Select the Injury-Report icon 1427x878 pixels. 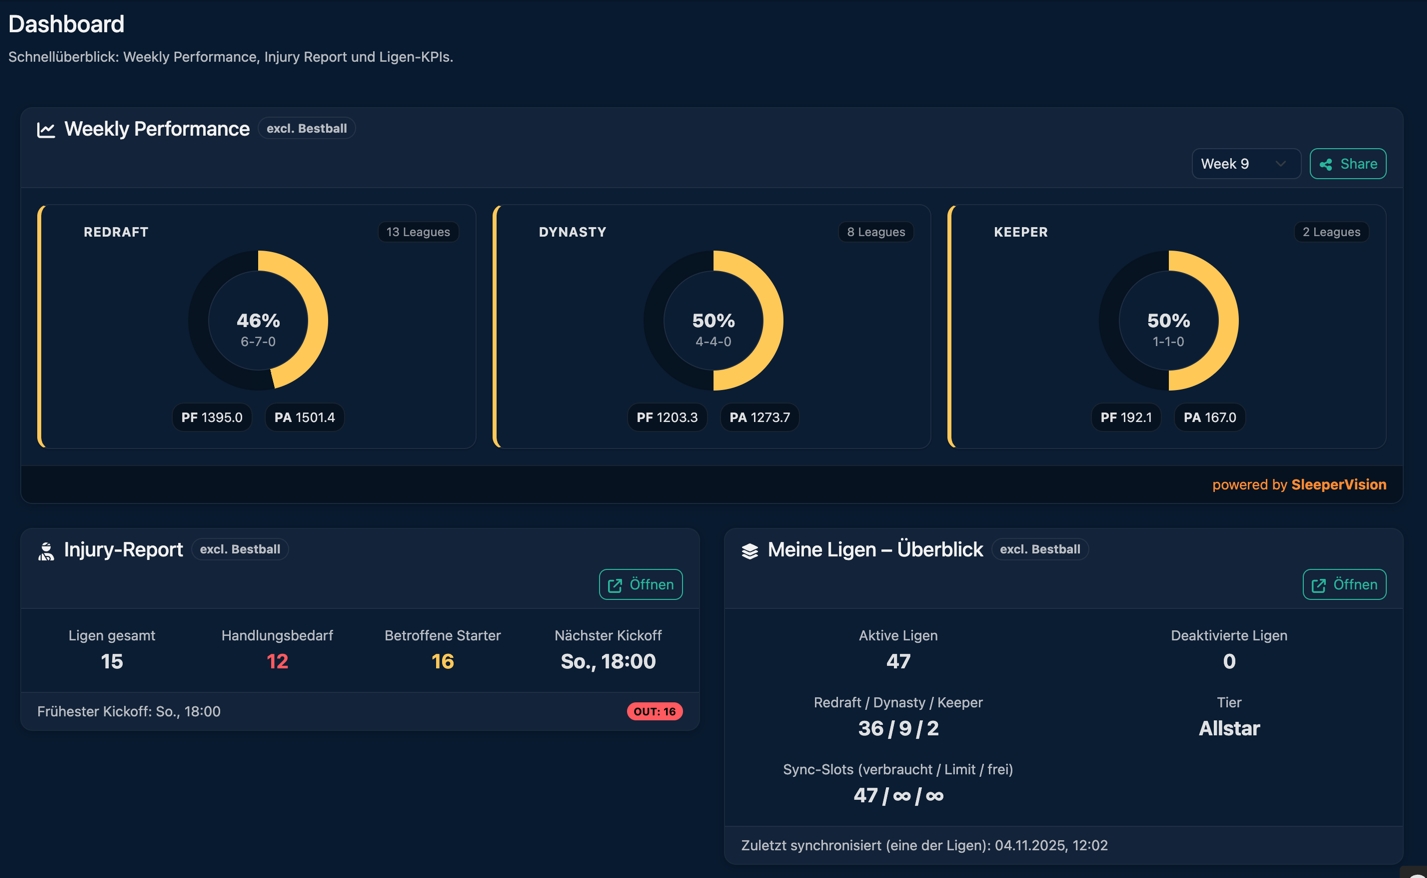(x=45, y=550)
